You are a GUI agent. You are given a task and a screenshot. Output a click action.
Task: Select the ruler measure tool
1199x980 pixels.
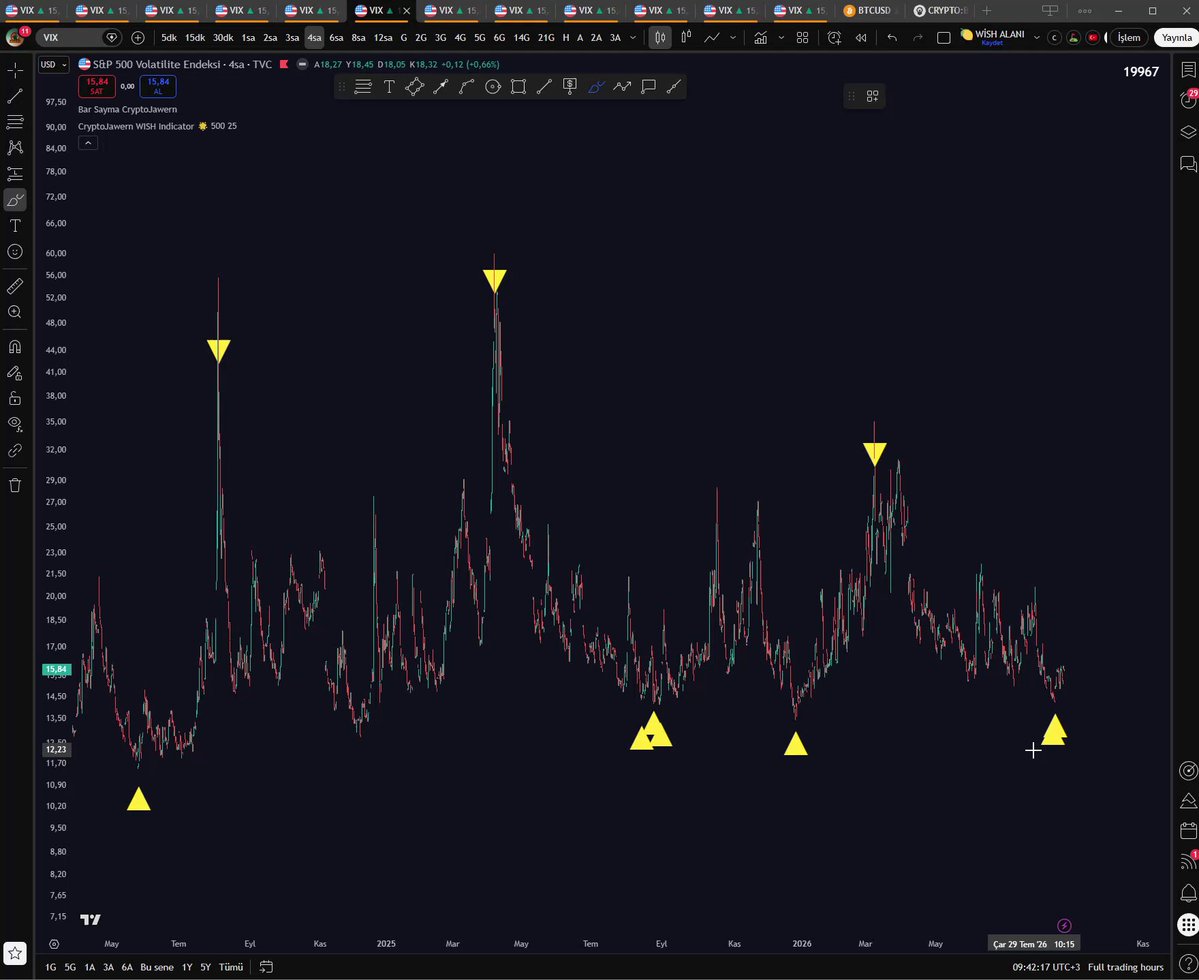(15, 286)
